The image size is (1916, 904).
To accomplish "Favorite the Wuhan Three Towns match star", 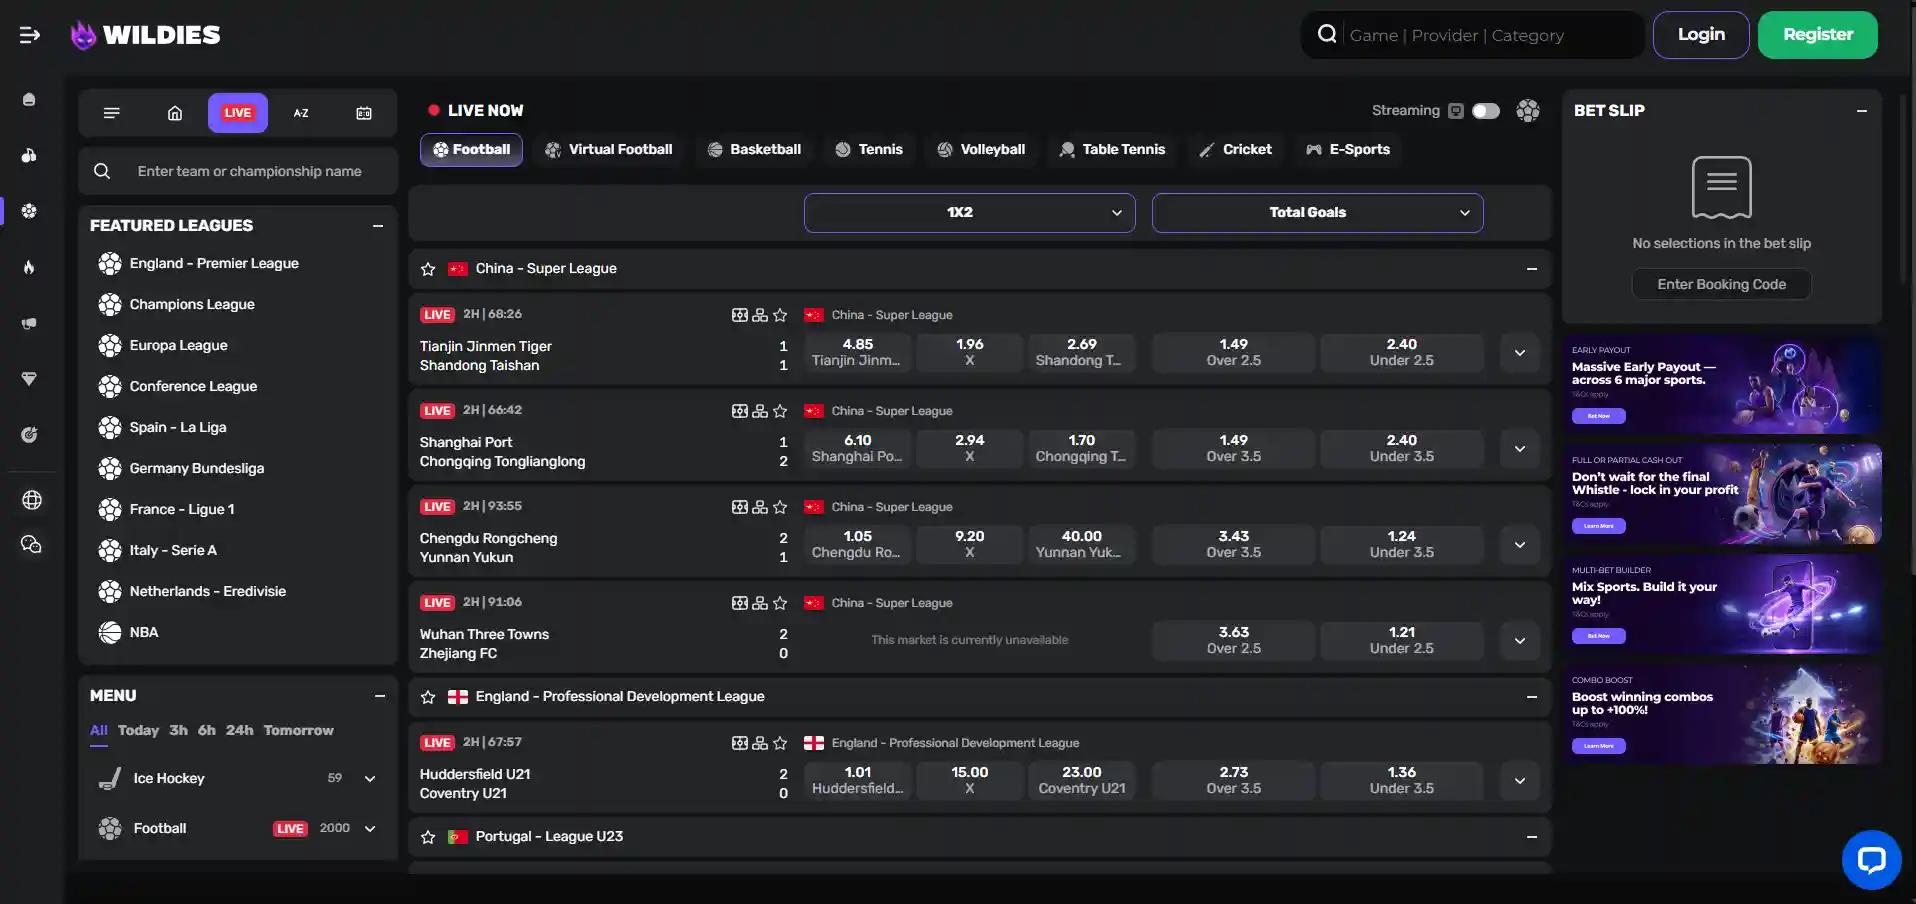I will click(x=780, y=603).
